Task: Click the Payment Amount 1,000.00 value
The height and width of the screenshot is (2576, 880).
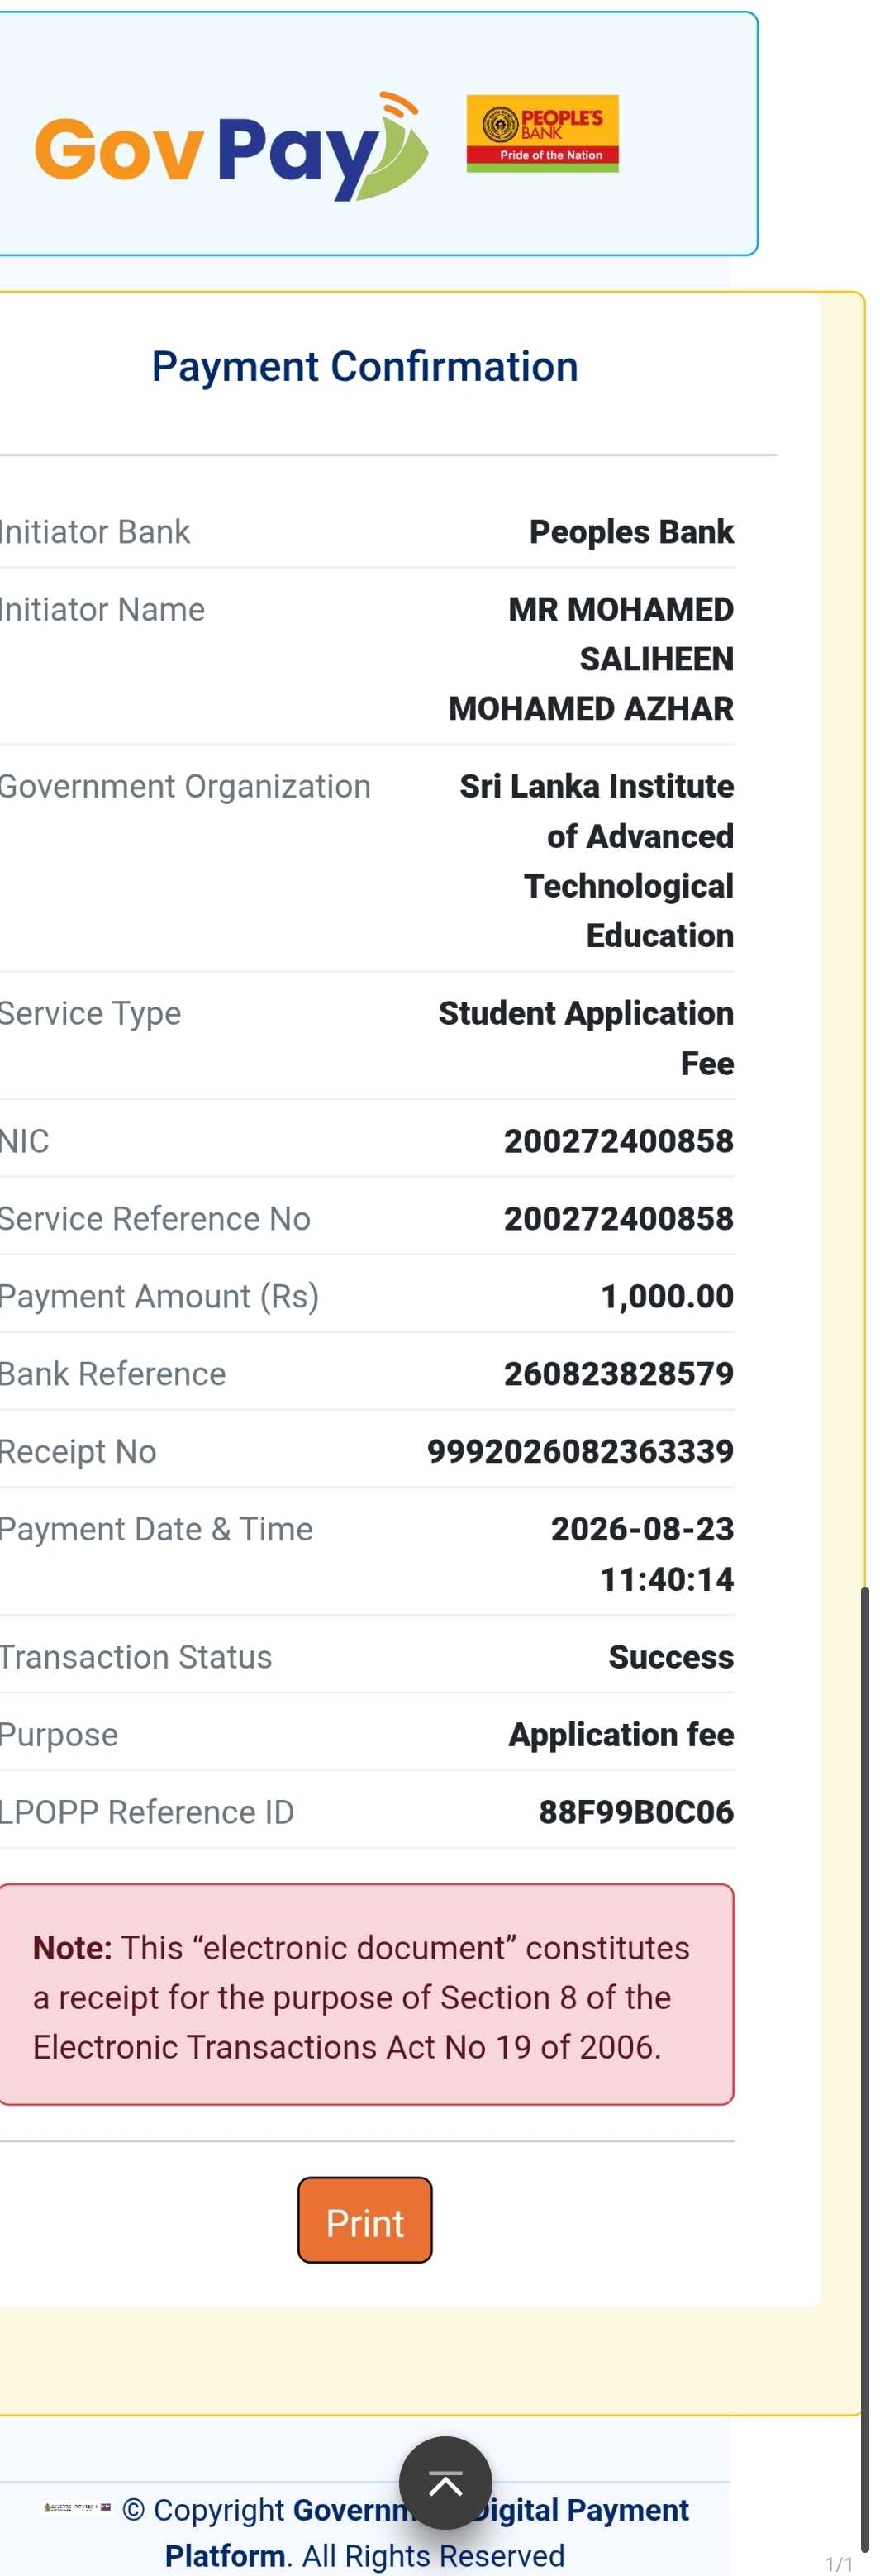Action: click(x=667, y=1296)
